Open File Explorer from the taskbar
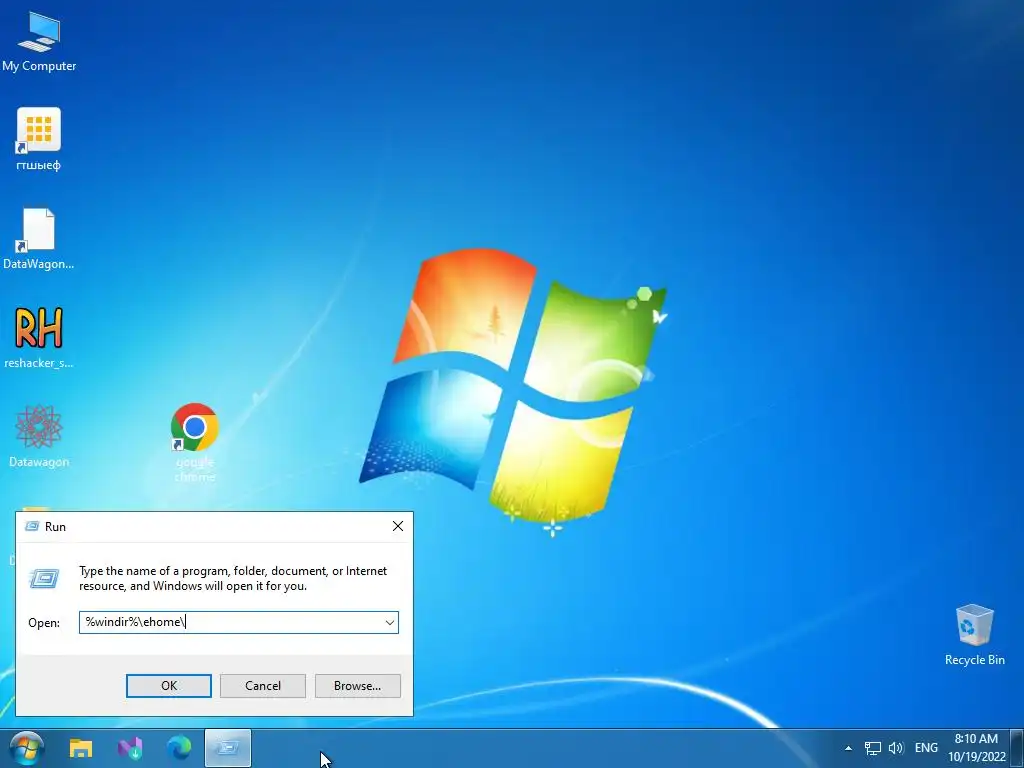The width and height of the screenshot is (1024, 768). tap(81, 748)
